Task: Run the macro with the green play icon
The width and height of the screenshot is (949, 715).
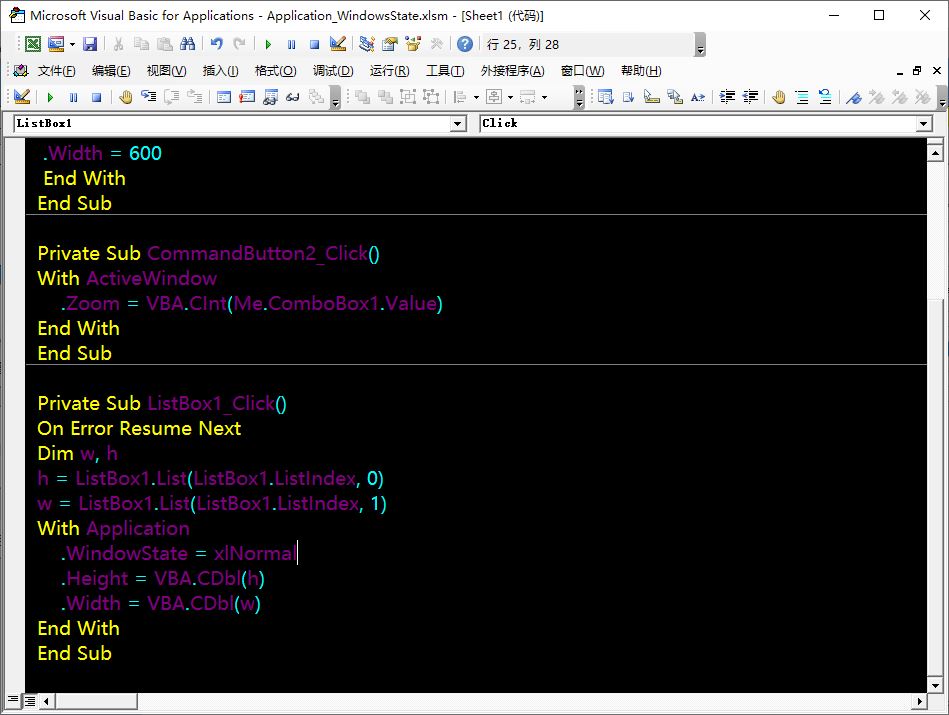Action: click(268, 44)
